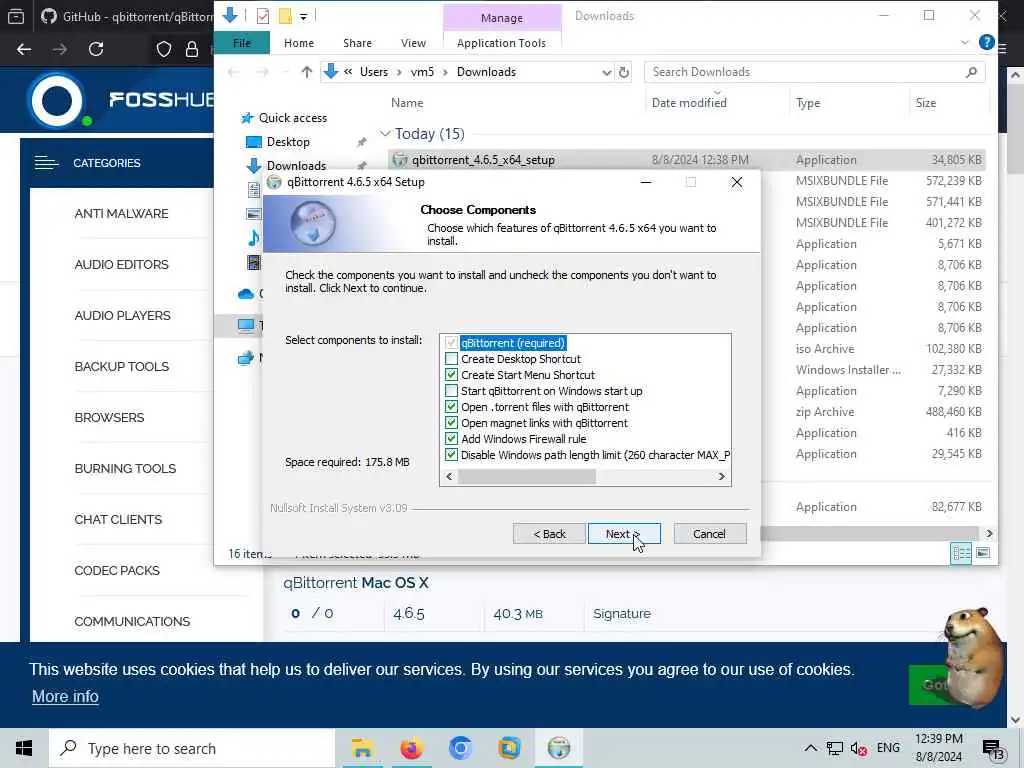
Task: Open ANTI MALWARE category
Action: click(121, 214)
